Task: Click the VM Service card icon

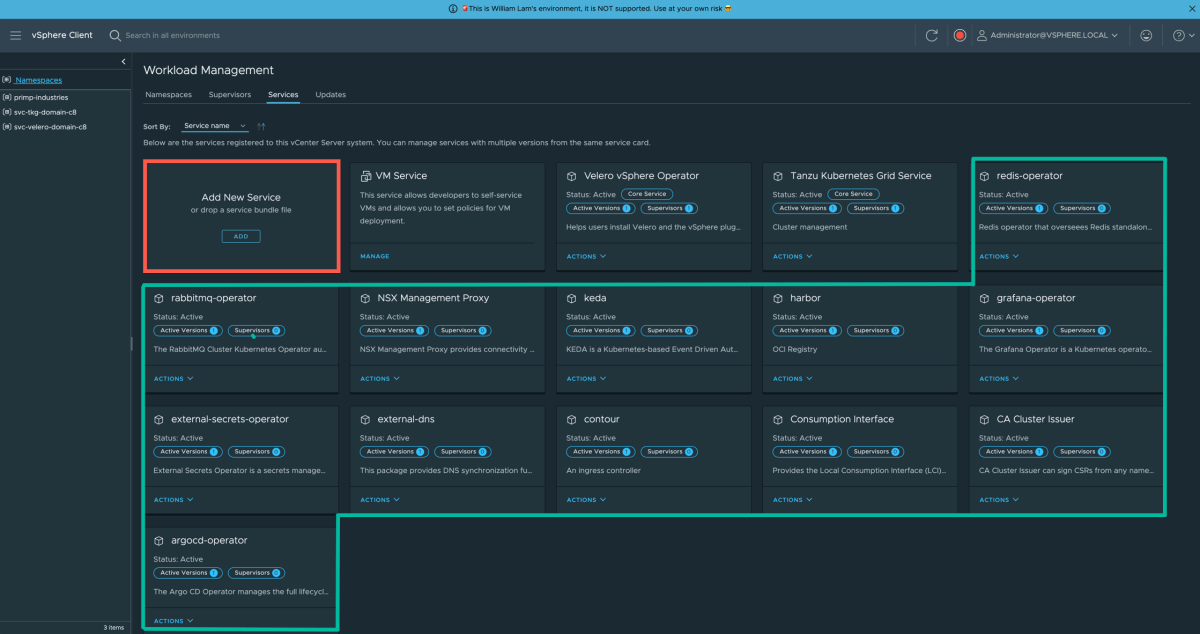Action: [366, 176]
